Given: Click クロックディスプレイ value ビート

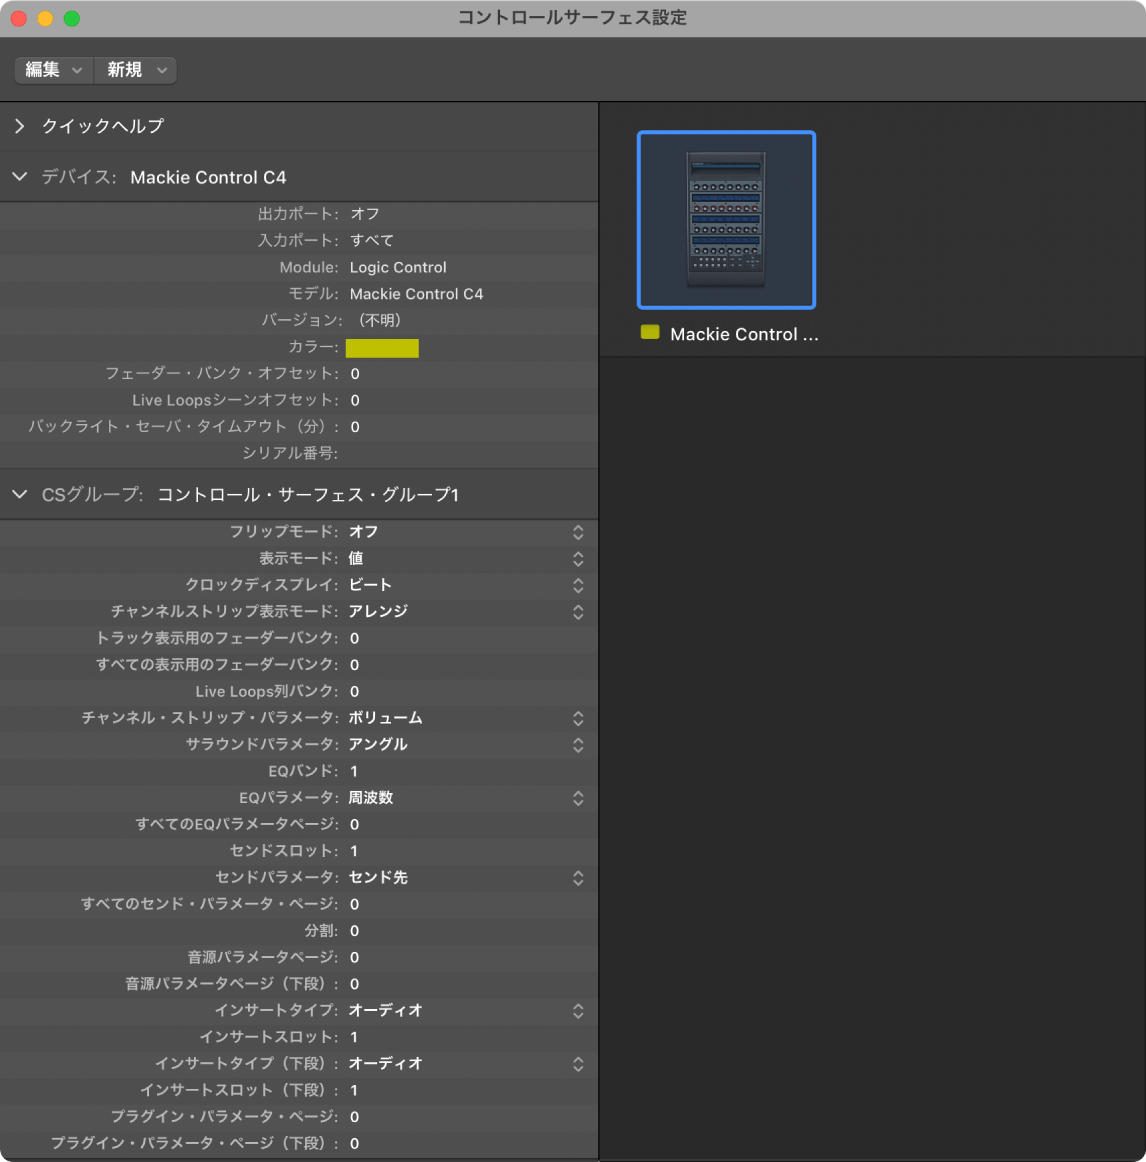Looking at the screenshot, I should tap(370, 585).
